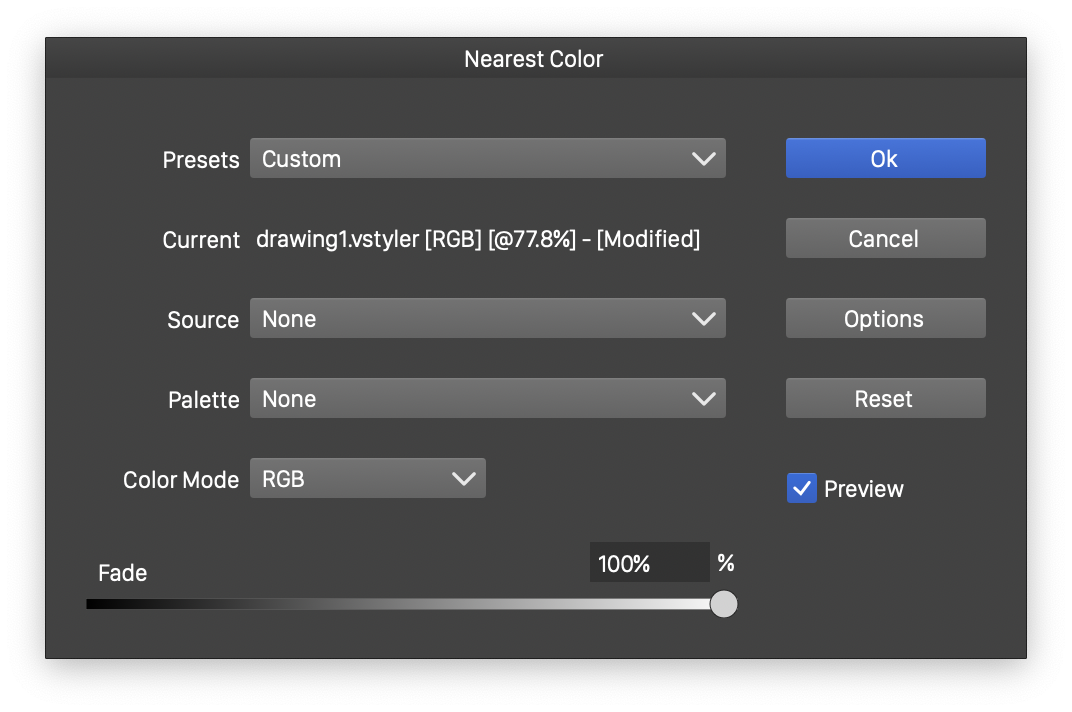Open the Options button
This screenshot has height=712, width=1072.
[x=885, y=319]
